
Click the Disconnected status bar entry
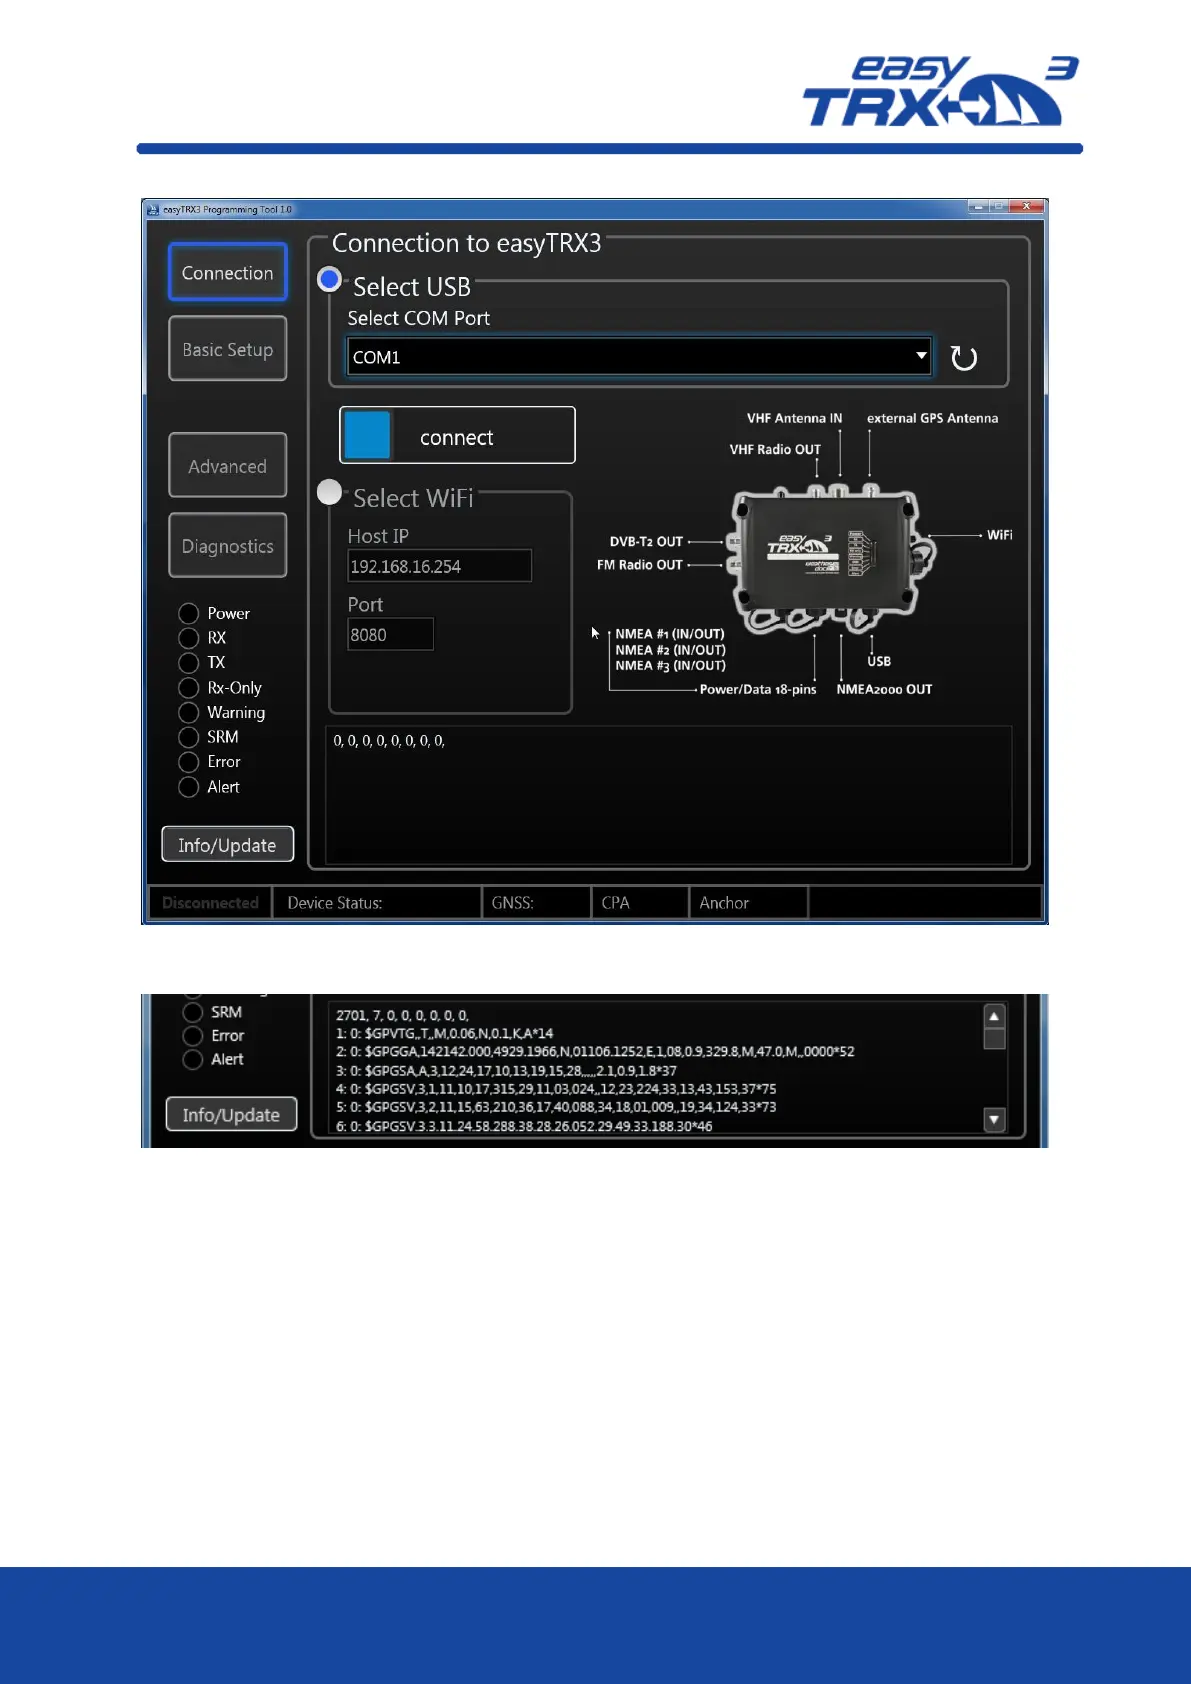[x=210, y=903]
